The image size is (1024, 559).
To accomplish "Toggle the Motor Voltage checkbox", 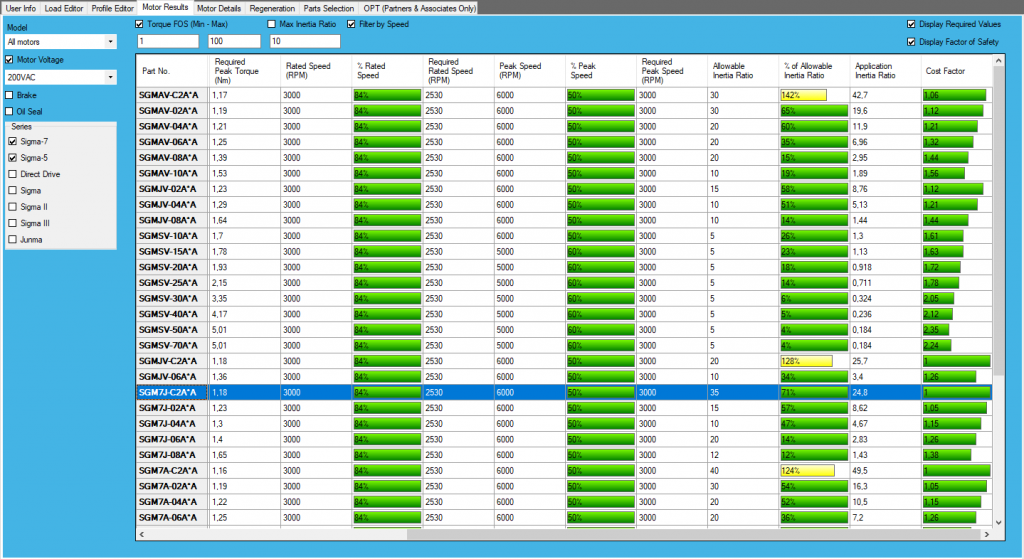I will 9,59.
